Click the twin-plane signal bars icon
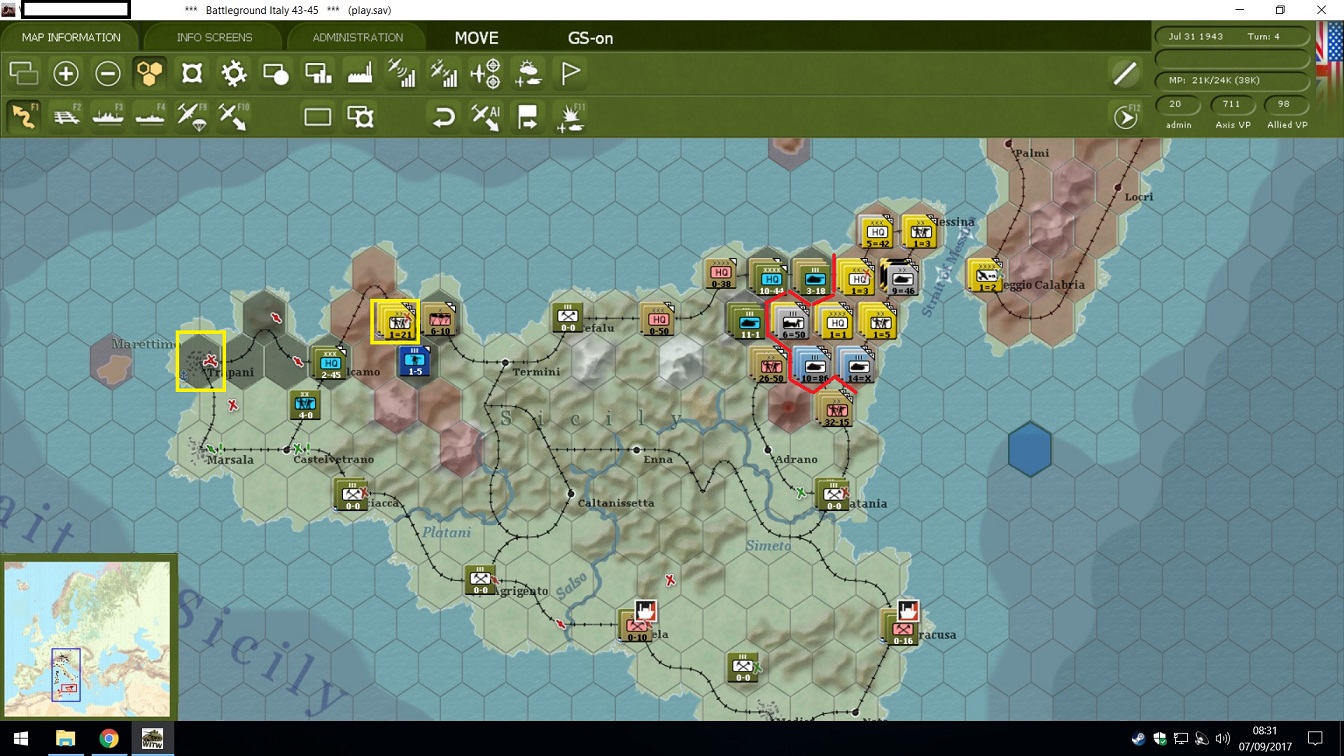This screenshot has height=756, width=1344. (x=444, y=73)
